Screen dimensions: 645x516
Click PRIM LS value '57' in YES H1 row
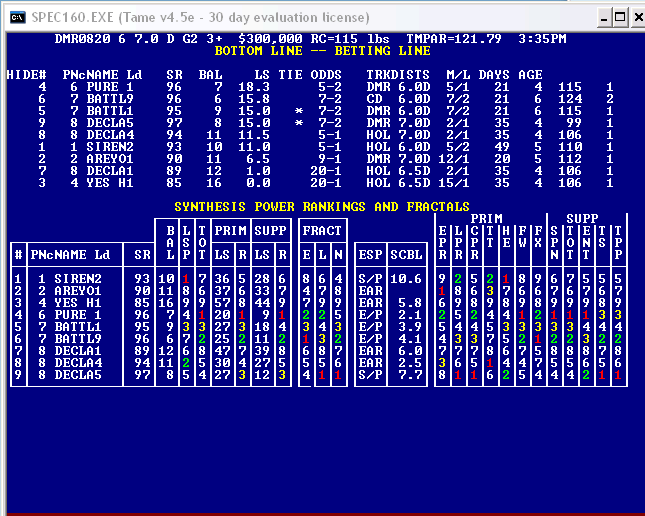click(x=222, y=302)
